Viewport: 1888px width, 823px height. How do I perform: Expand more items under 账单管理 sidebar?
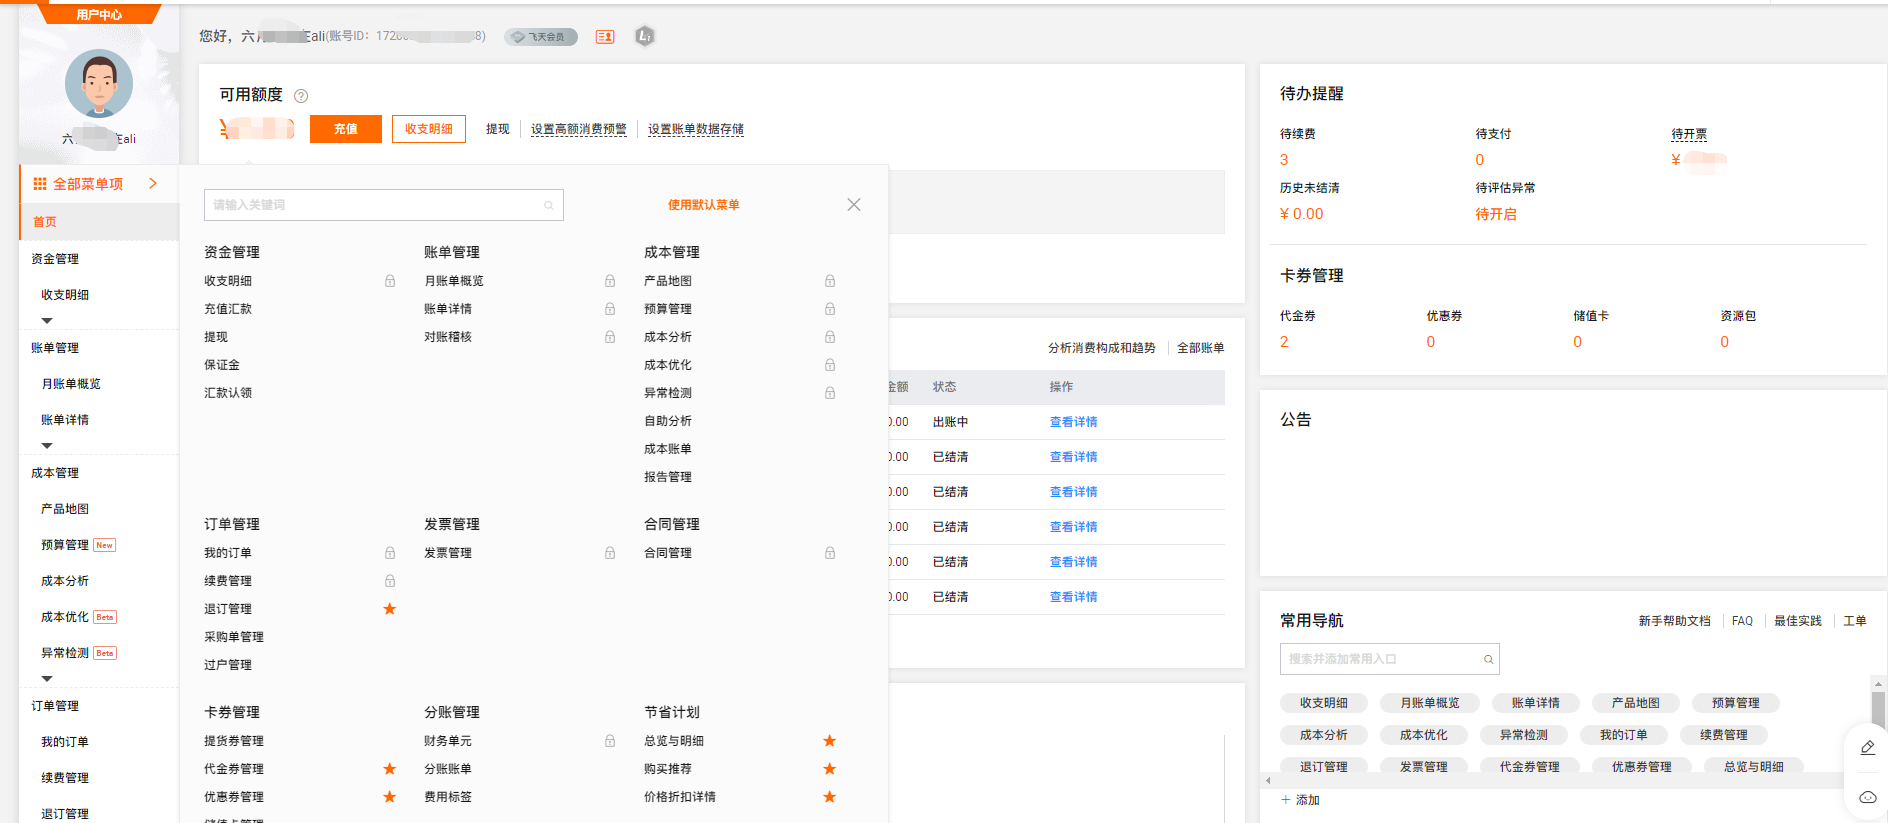coord(47,446)
